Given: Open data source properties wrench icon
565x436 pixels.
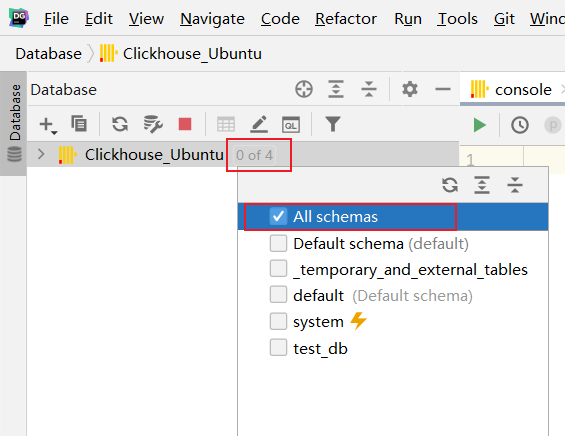Looking at the screenshot, I should [x=153, y=124].
